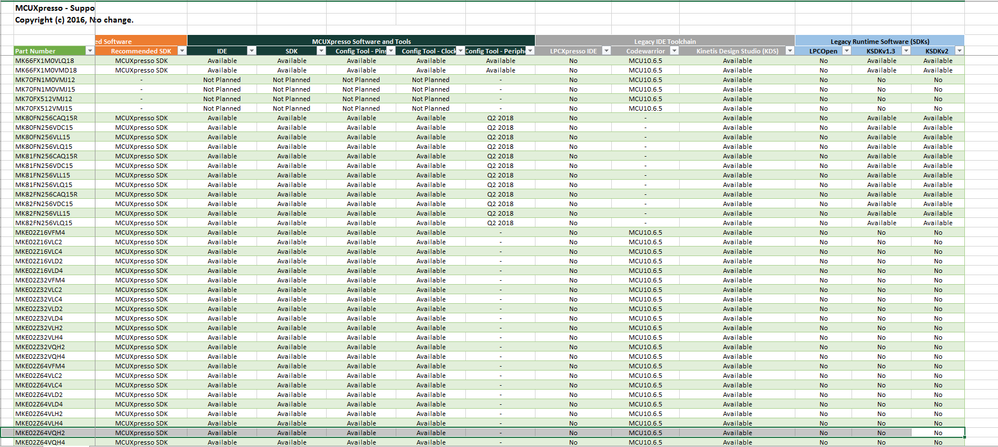Select part number cell MK70FN1M0VMJ15
The height and width of the screenshot is (447, 998).
coord(54,89)
